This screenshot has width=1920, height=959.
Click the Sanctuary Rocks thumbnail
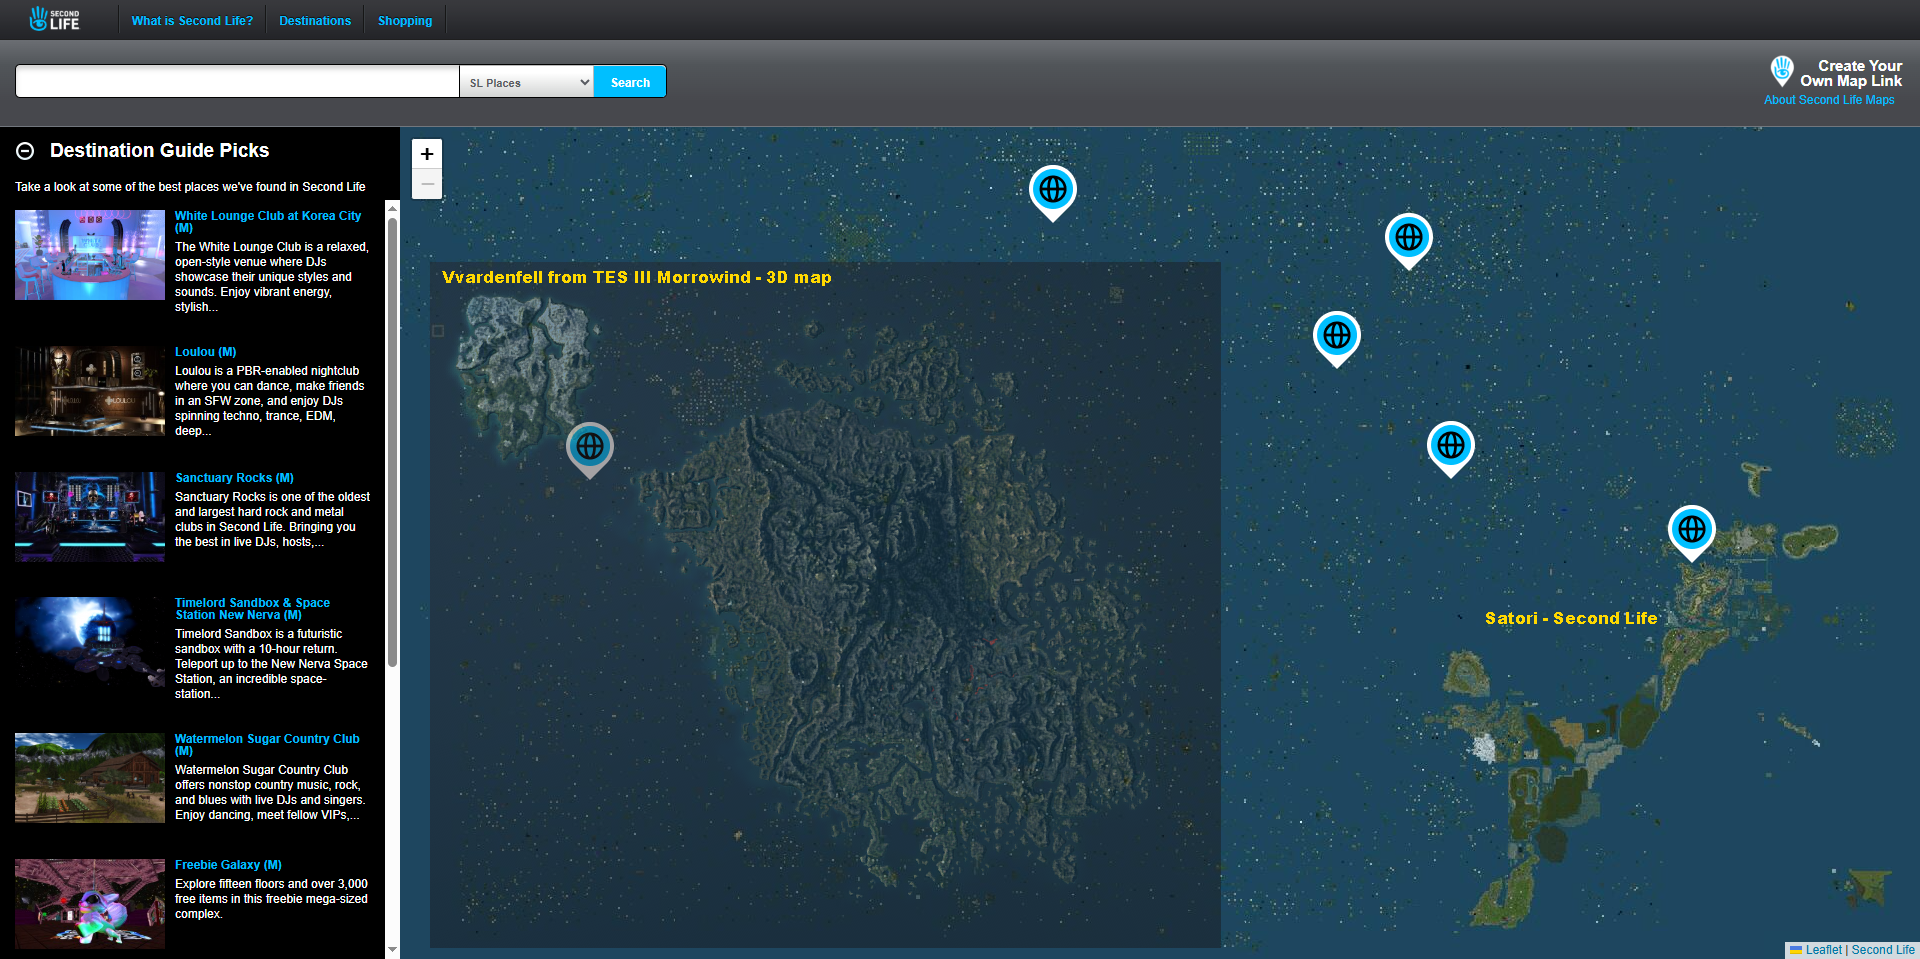pyautogui.click(x=90, y=517)
